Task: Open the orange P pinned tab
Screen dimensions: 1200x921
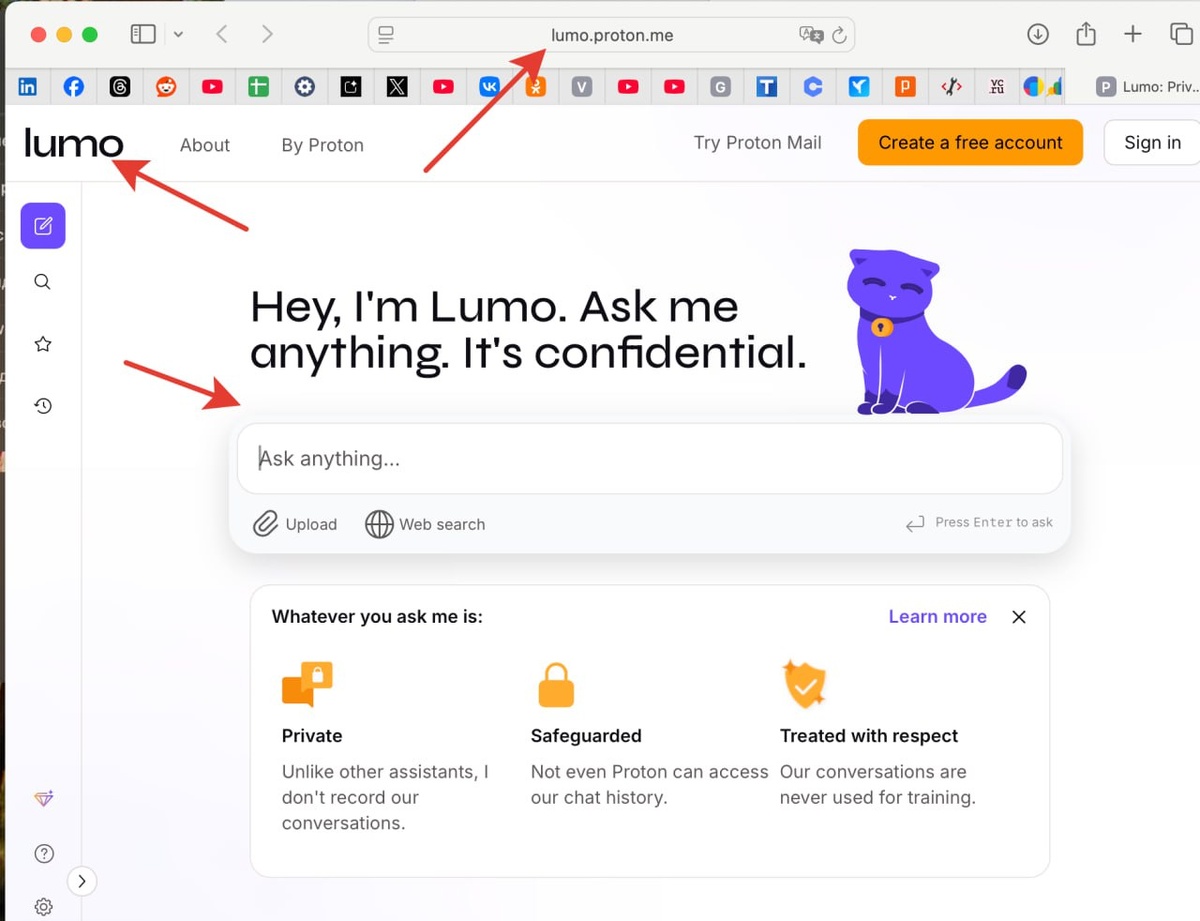Action: click(905, 87)
